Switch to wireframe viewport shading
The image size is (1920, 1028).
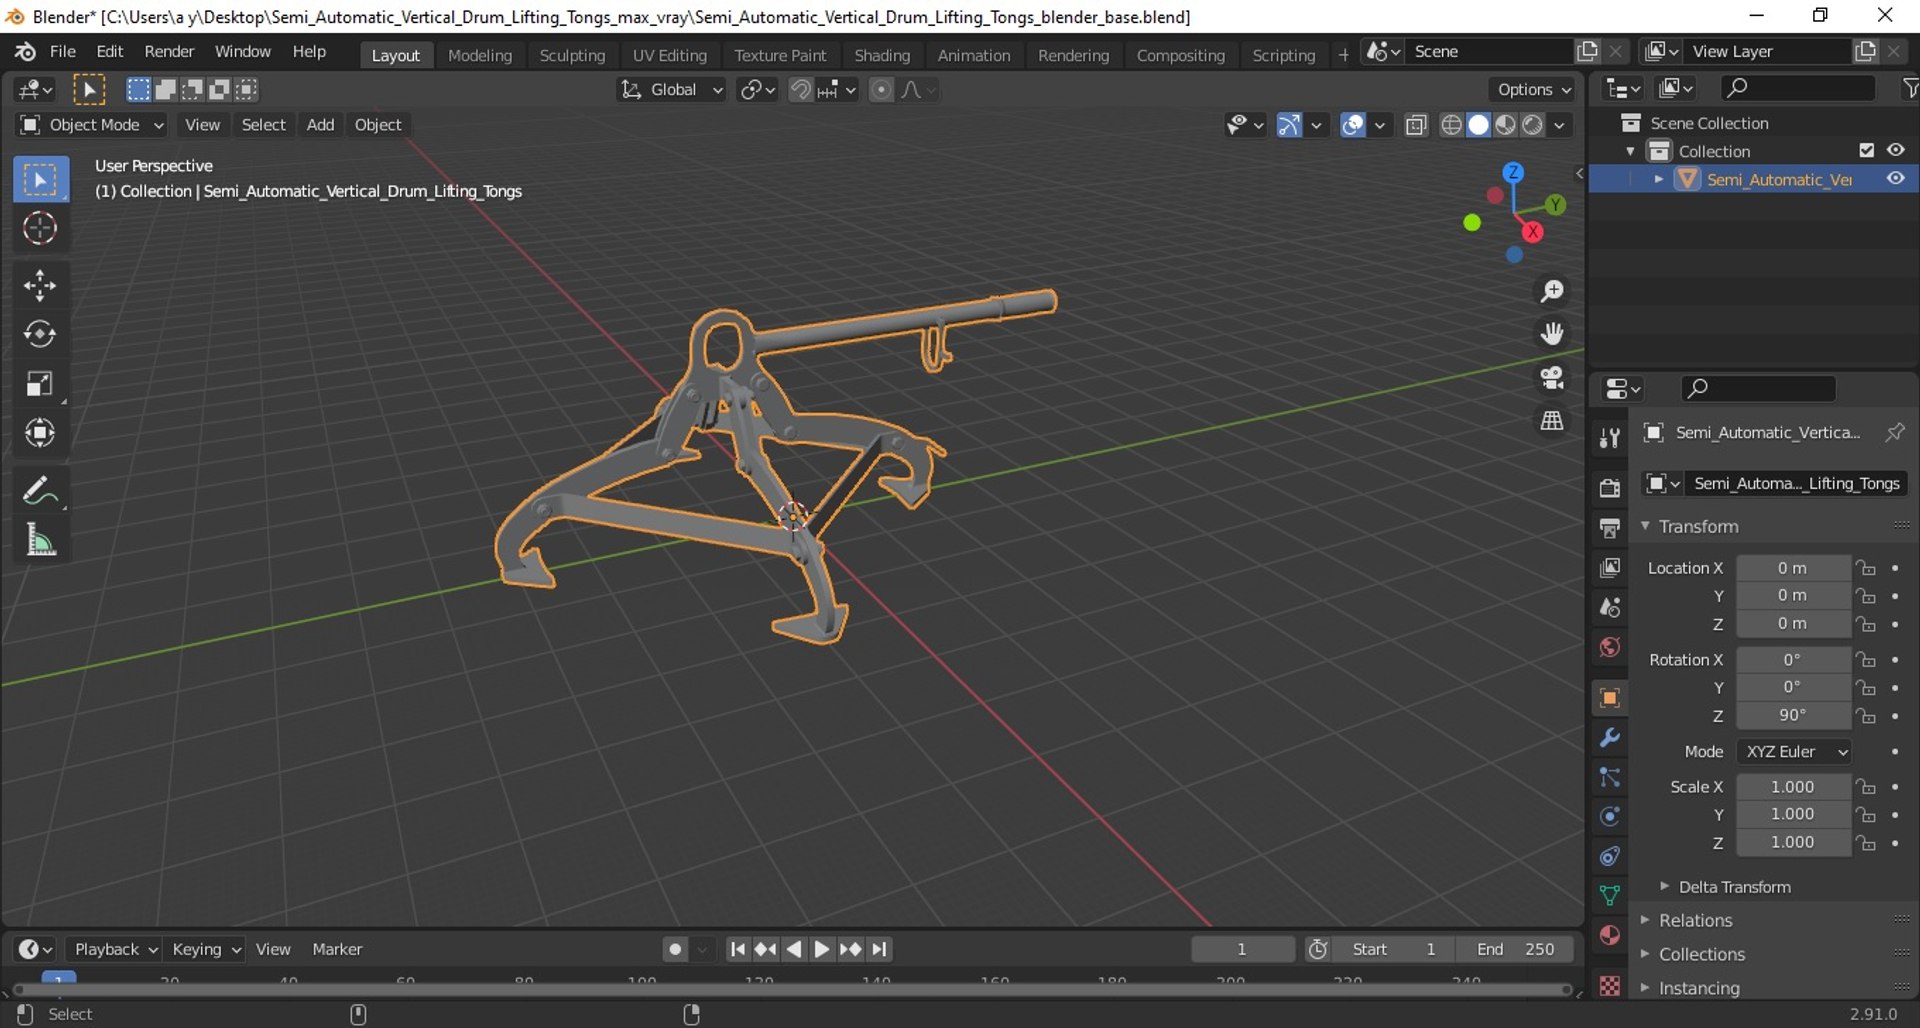click(x=1451, y=125)
